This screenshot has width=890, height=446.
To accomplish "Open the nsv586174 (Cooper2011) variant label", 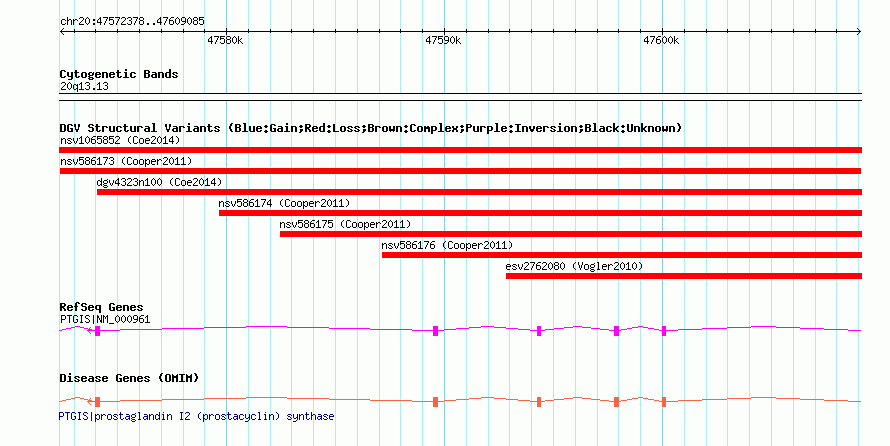I will [x=284, y=203].
